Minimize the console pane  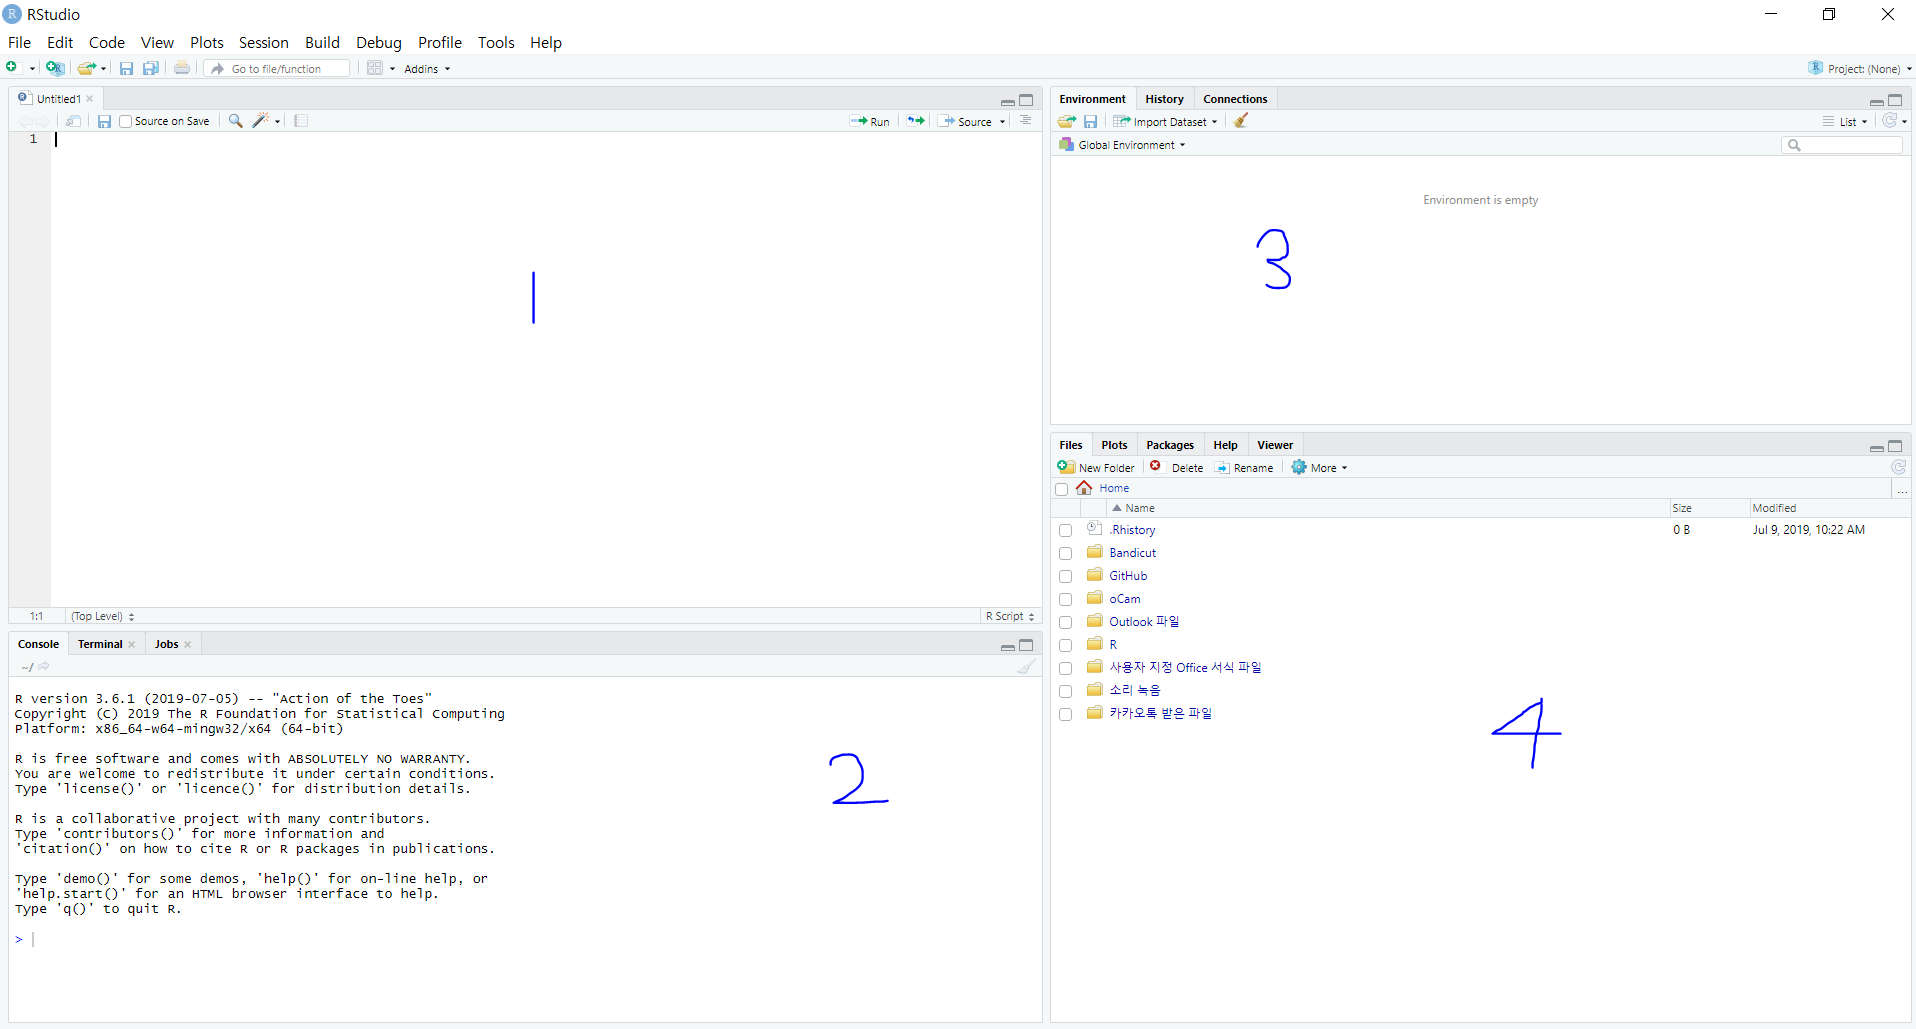[1007, 646]
